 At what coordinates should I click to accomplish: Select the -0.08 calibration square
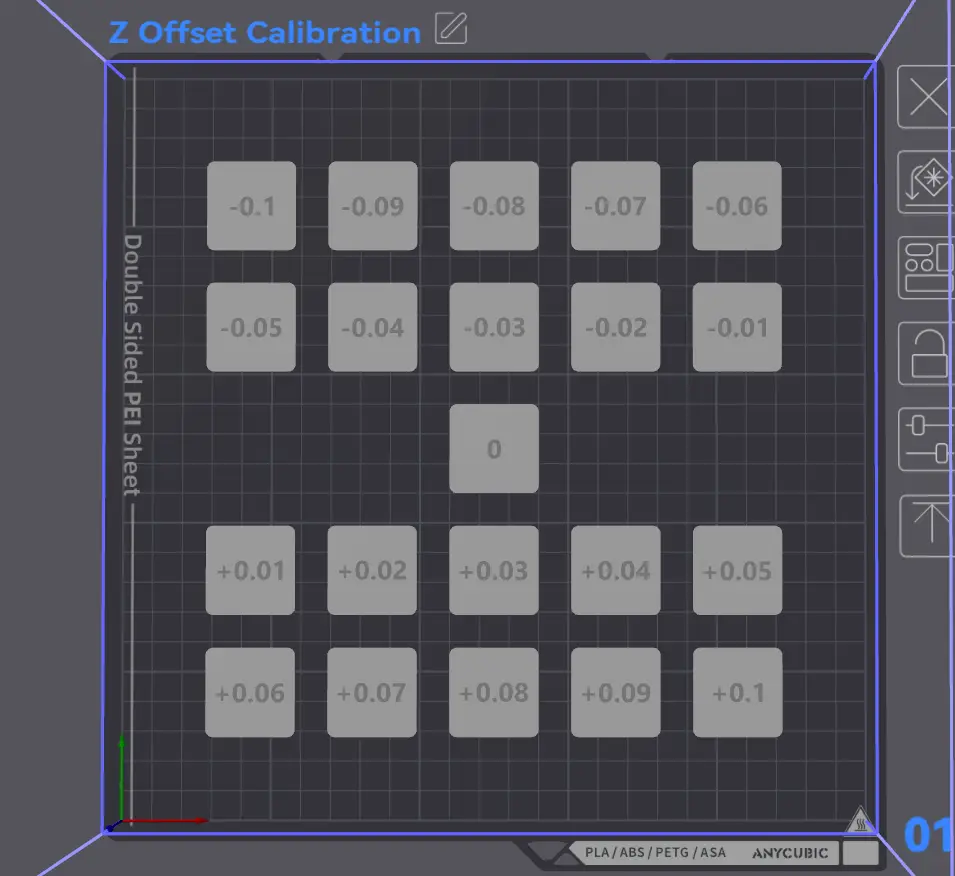coord(494,206)
